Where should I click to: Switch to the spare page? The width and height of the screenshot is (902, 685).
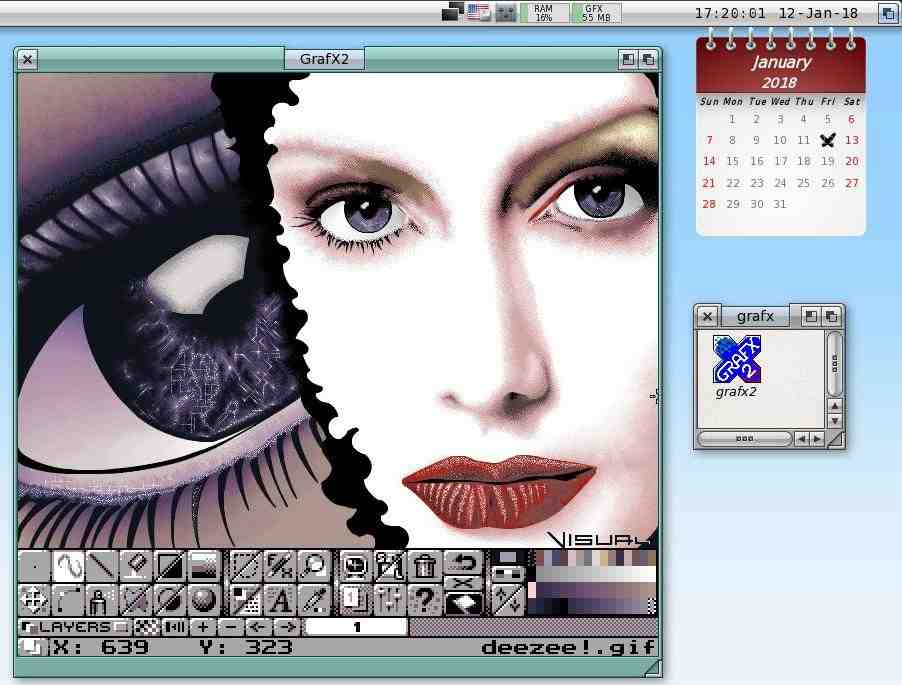pyautogui.click(x=357, y=600)
